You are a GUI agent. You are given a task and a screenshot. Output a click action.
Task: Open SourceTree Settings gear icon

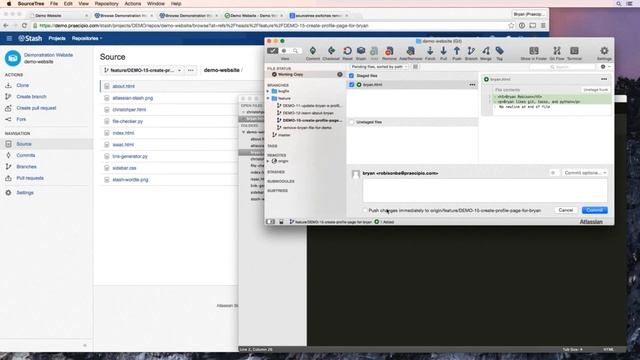click(604, 51)
